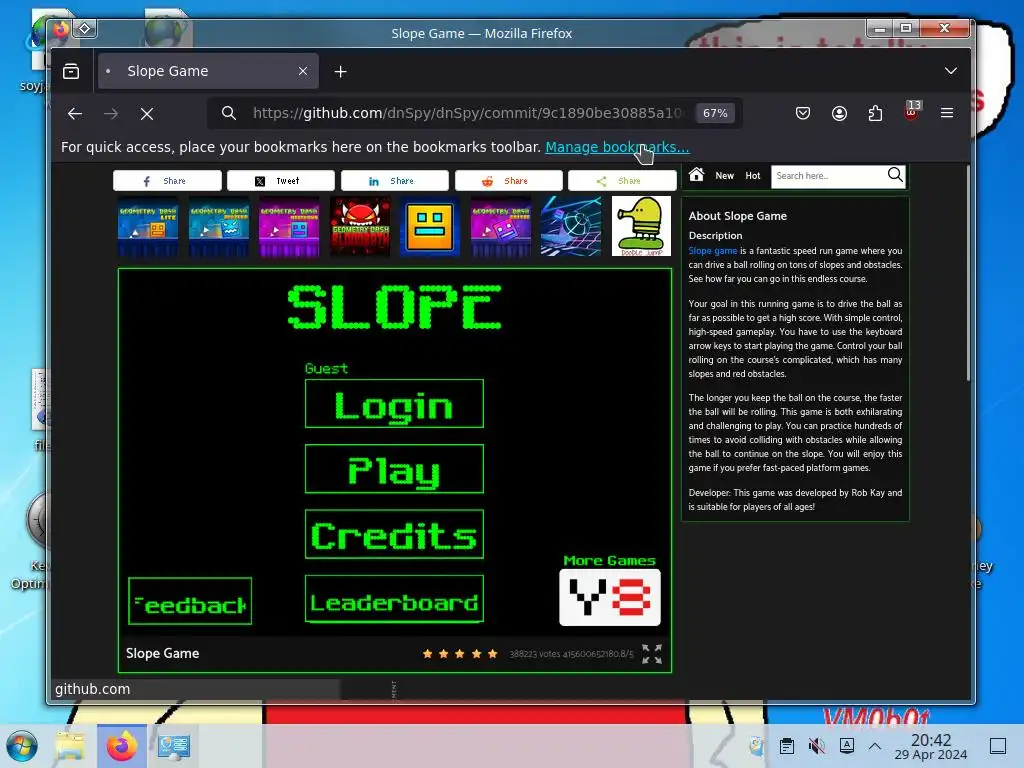The height and width of the screenshot is (768, 1024).
Task: Go to site home via house icon
Action: pos(697,174)
